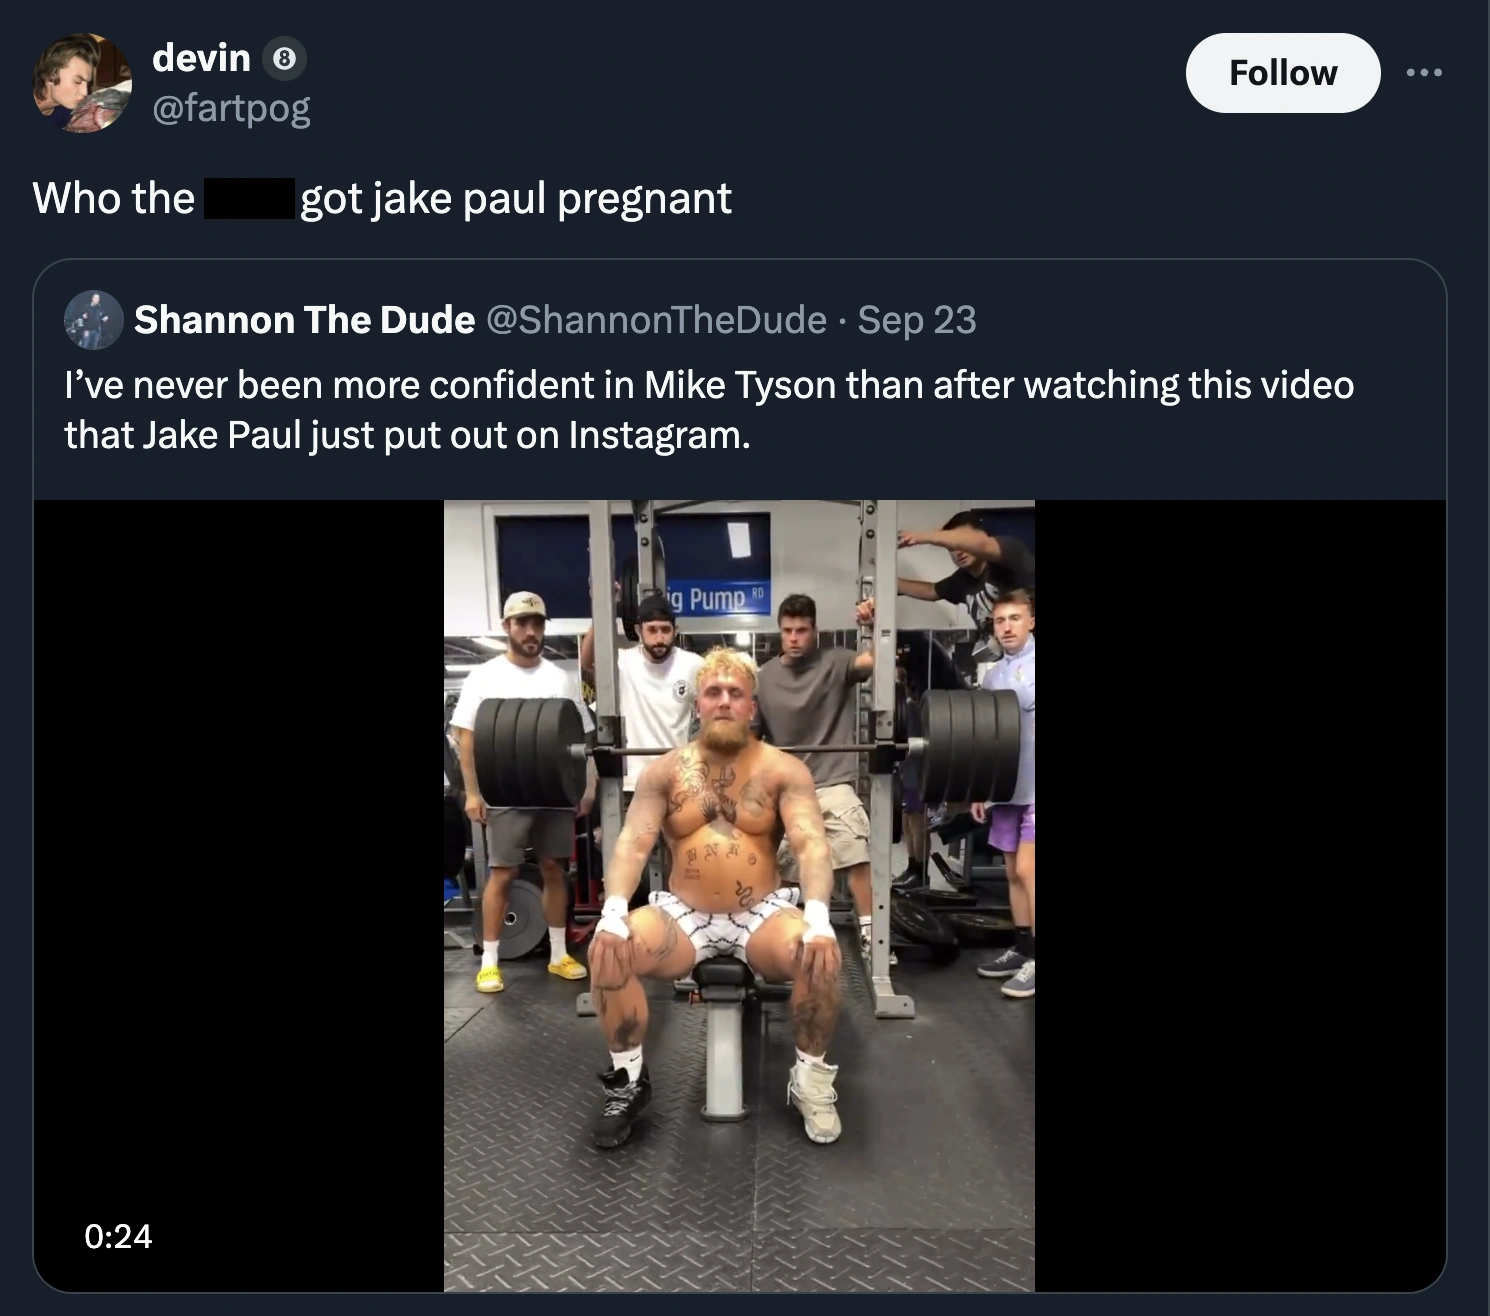Click the @fartpog handle
This screenshot has width=1490, height=1316.
click(x=231, y=108)
